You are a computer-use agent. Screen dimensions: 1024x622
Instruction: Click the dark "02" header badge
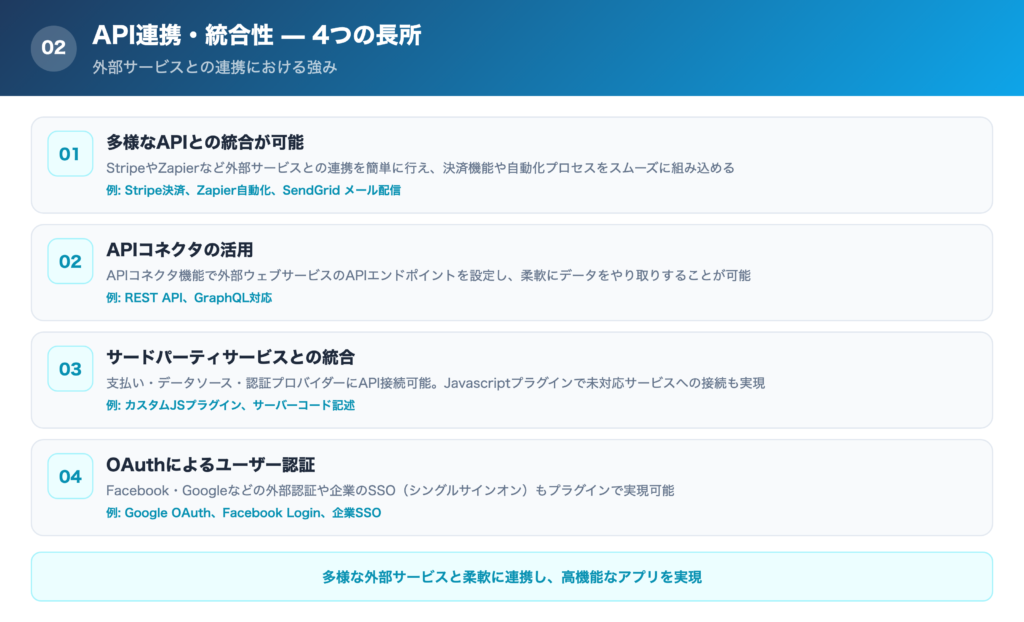point(55,47)
